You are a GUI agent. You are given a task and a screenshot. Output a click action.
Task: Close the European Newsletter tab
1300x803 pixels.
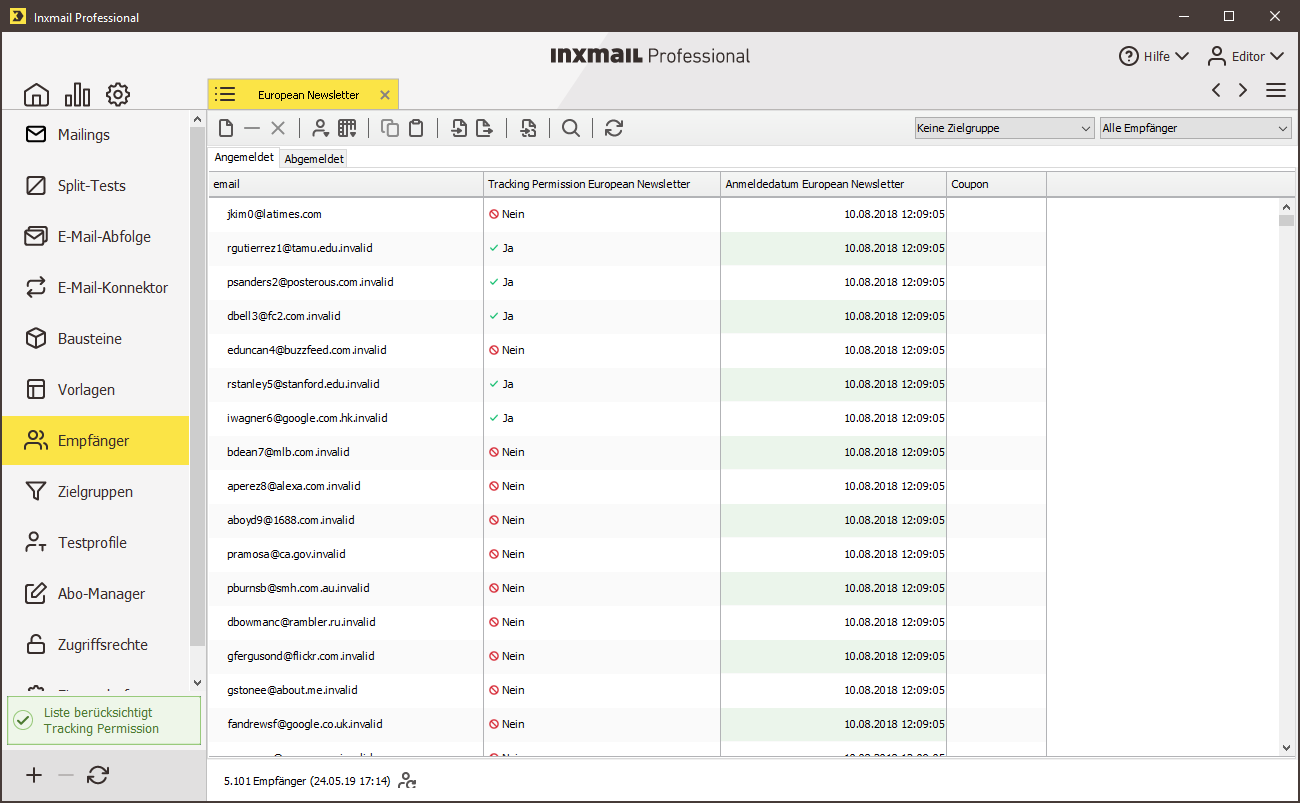point(385,95)
